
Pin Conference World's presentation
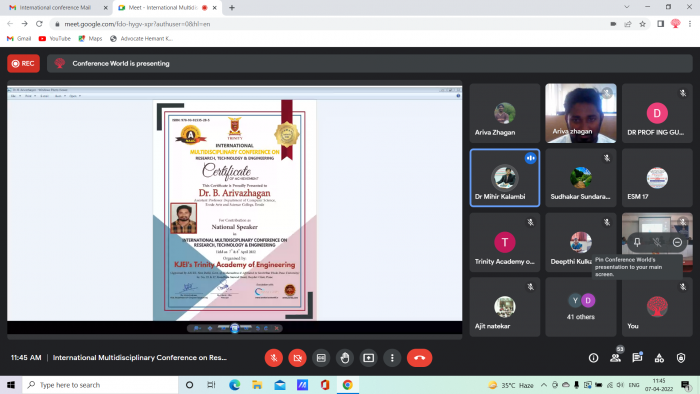637,242
